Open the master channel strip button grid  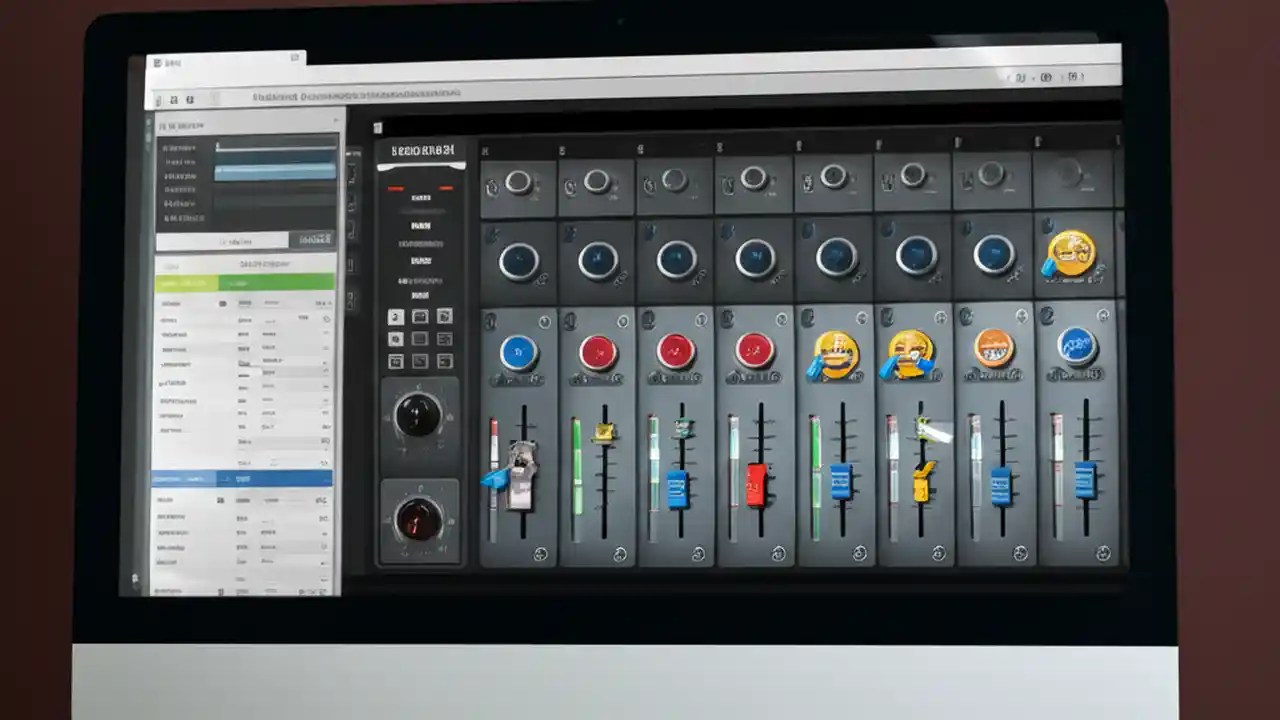[420, 336]
